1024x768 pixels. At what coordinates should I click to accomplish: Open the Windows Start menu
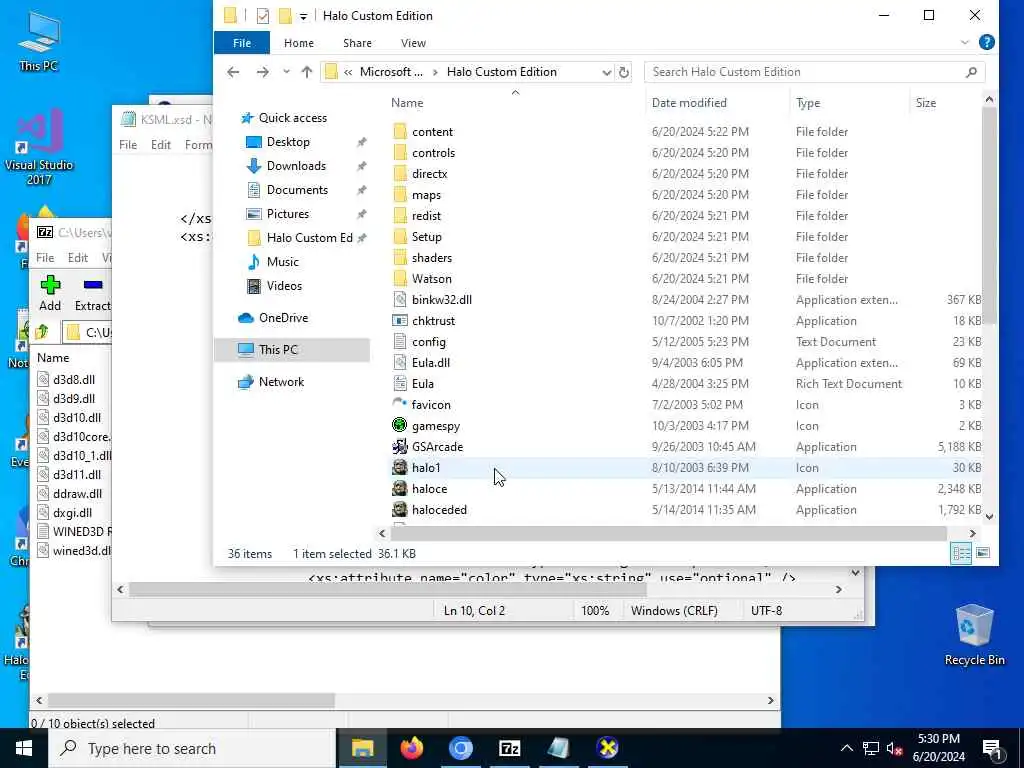click(x=24, y=748)
